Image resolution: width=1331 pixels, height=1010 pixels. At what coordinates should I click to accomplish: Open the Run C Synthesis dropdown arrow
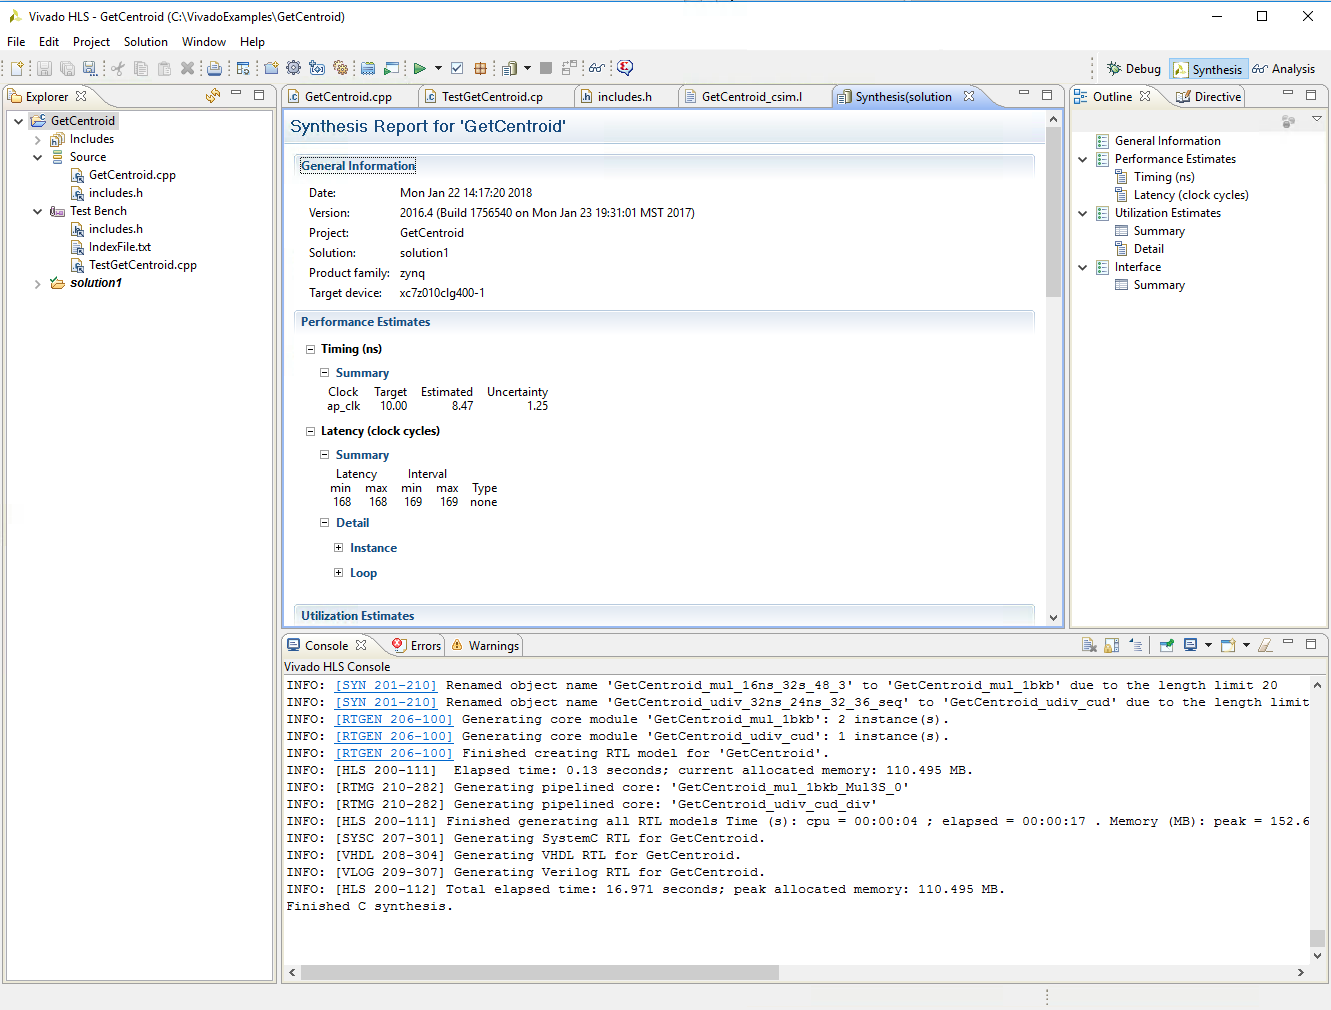click(438, 68)
